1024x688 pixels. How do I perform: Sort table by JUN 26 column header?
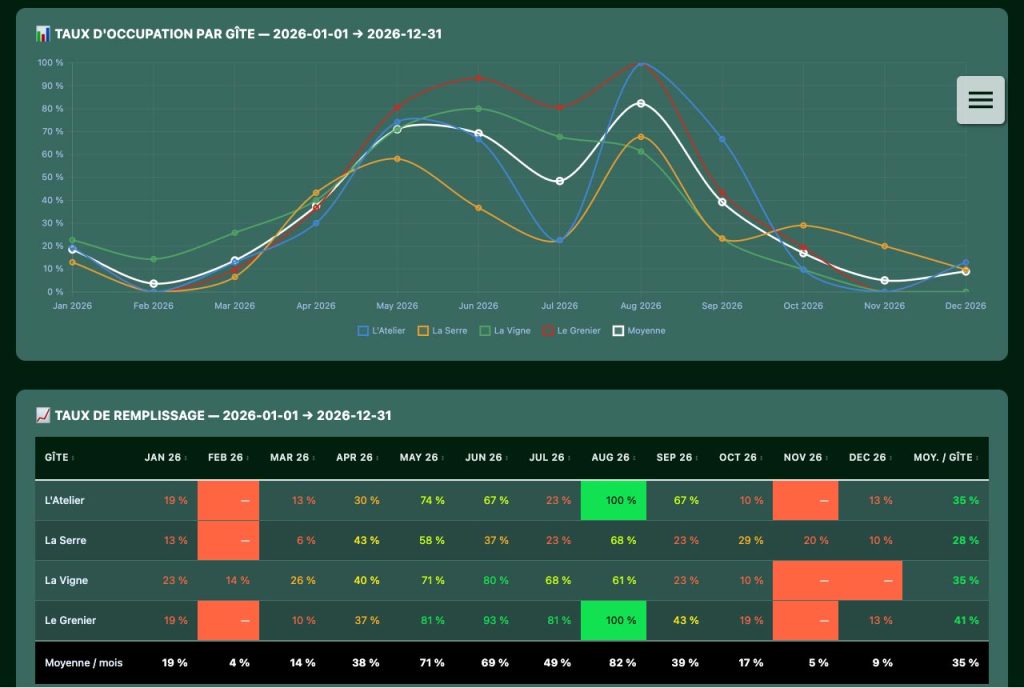coord(486,458)
